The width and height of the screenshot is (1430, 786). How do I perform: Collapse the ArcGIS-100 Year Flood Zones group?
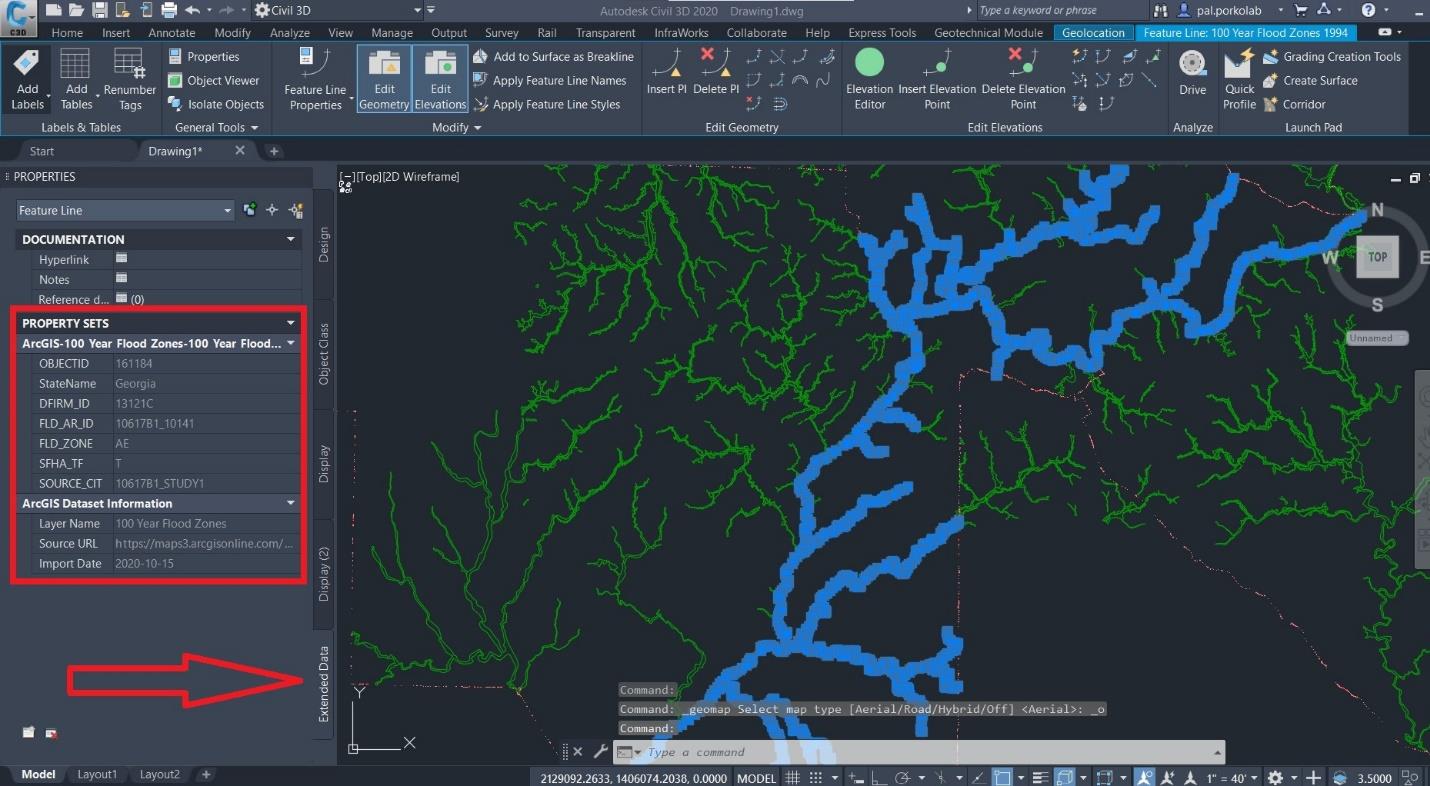(x=291, y=343)
